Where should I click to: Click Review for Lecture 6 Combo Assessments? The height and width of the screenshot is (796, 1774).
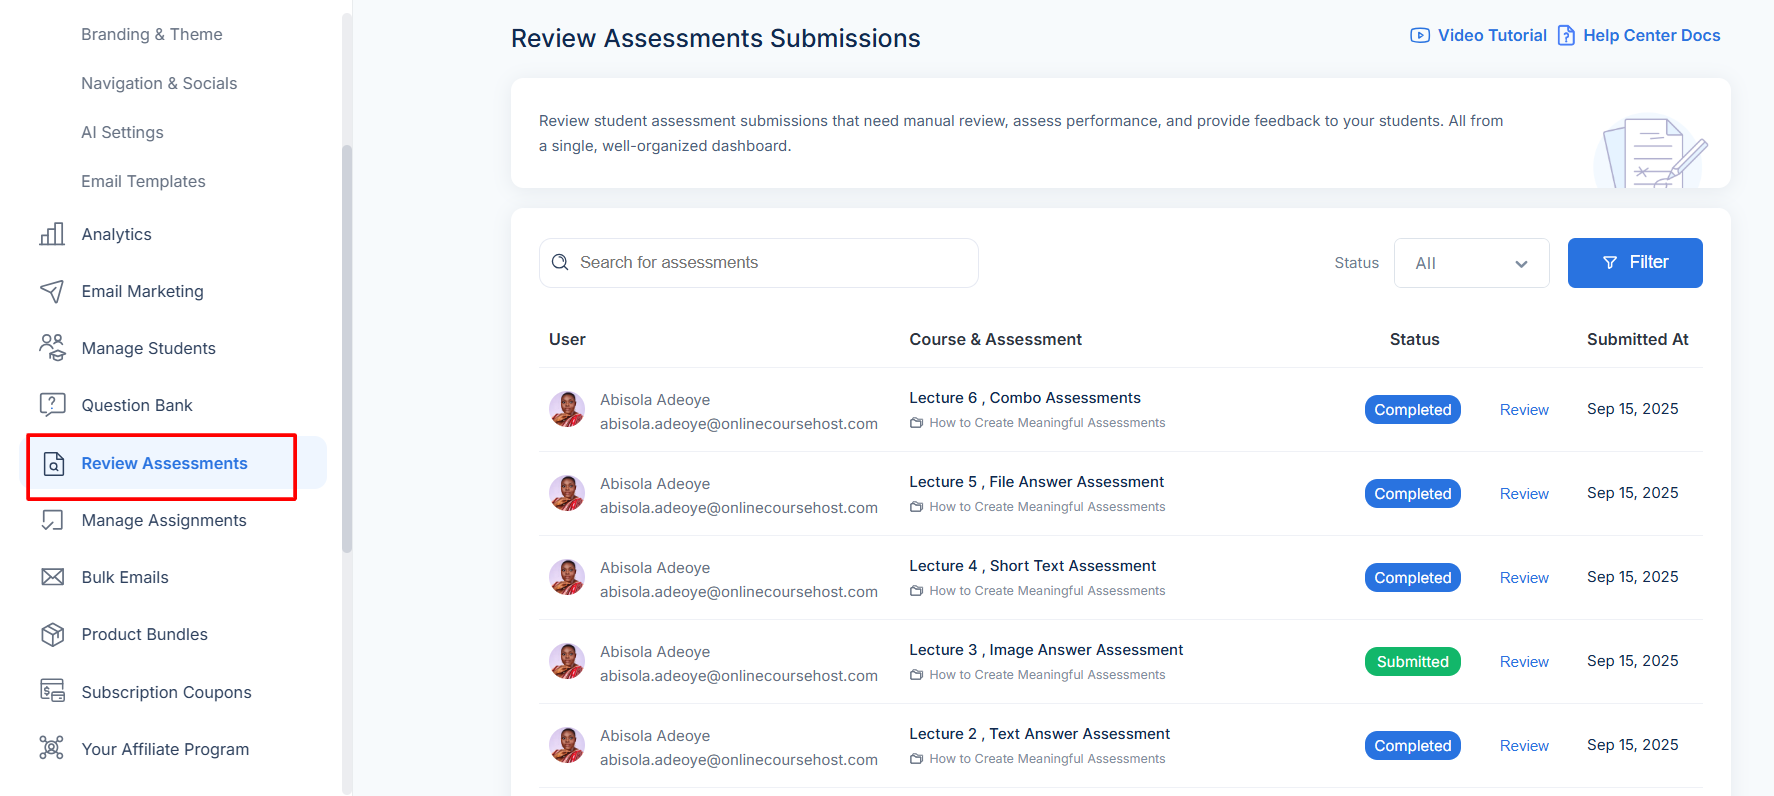tap(1524, 410)
